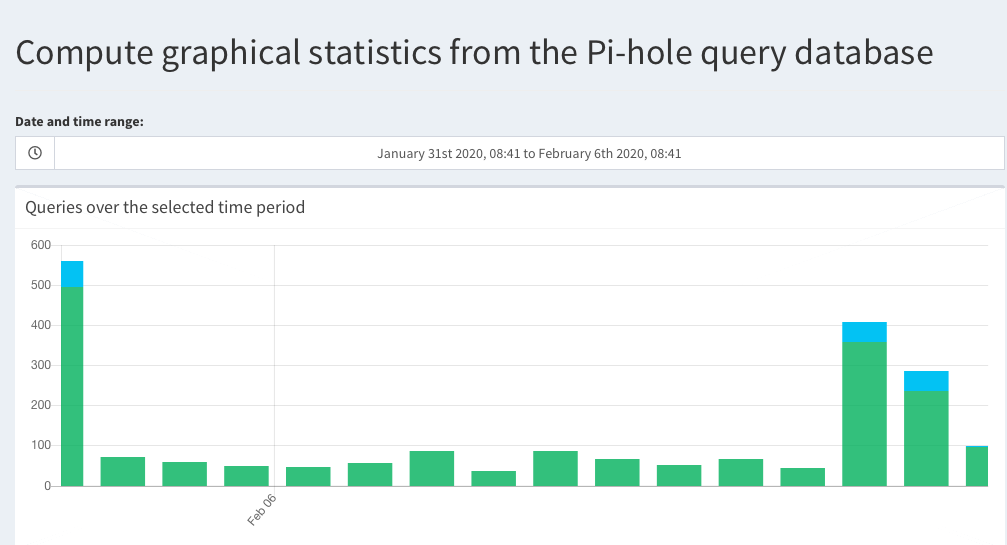The width and height of the screenshot is (1007, 545).
Task: Click the 300 y-axis label
Action: (x=40, y=365)
